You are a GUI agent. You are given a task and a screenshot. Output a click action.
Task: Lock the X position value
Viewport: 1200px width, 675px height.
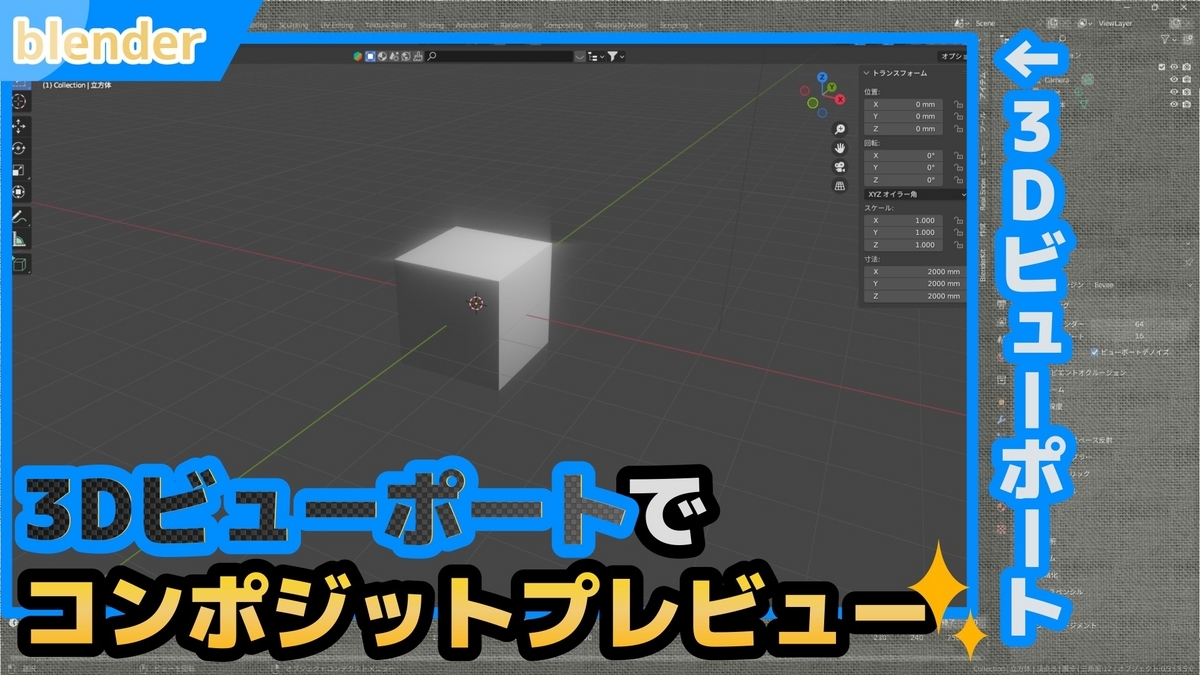[958, 104]
